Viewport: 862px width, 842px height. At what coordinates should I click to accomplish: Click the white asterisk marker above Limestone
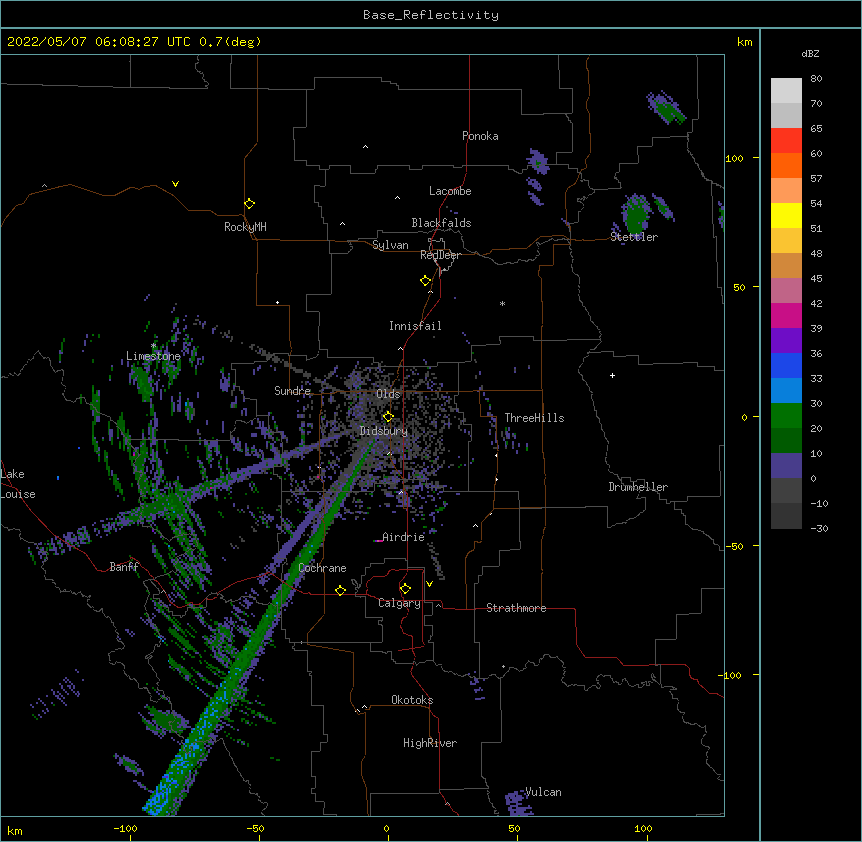[153, 345]
